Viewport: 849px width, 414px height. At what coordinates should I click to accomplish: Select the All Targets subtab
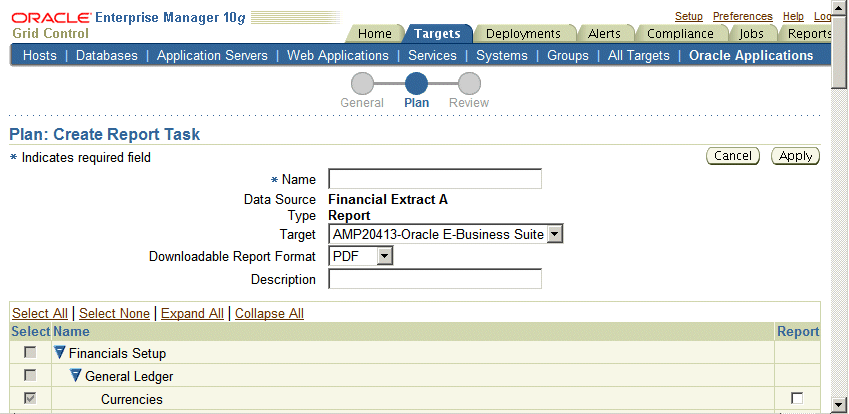pyautogui.click(x=639, y=56)
